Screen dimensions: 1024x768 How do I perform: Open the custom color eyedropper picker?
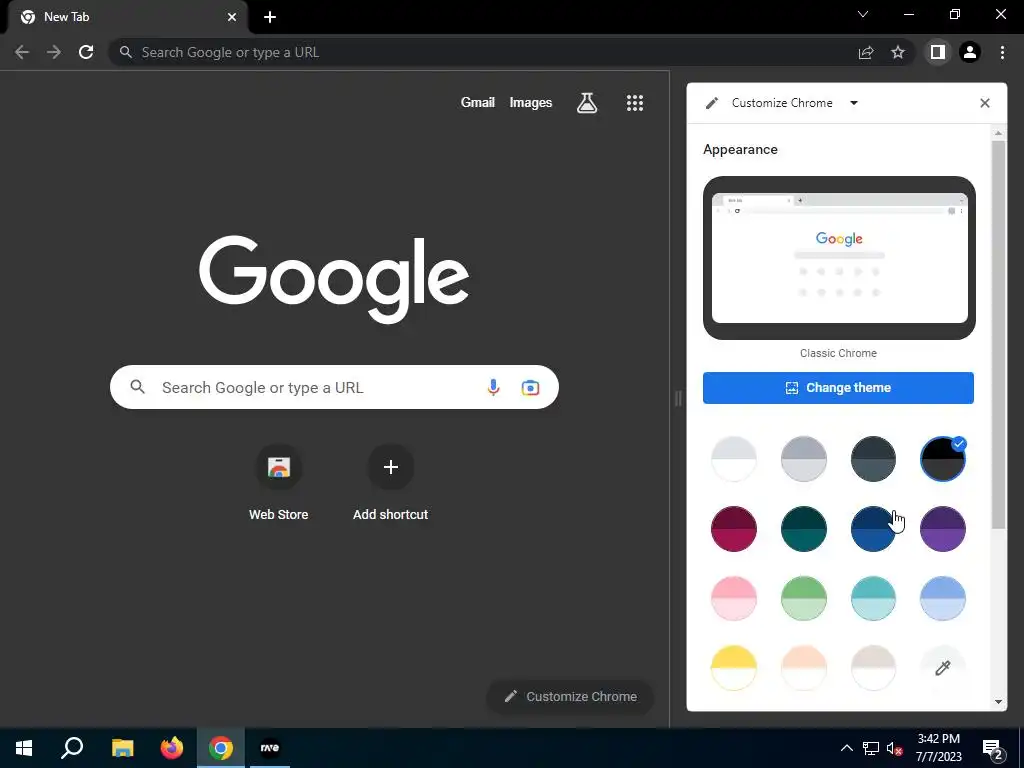coord(942,668)
